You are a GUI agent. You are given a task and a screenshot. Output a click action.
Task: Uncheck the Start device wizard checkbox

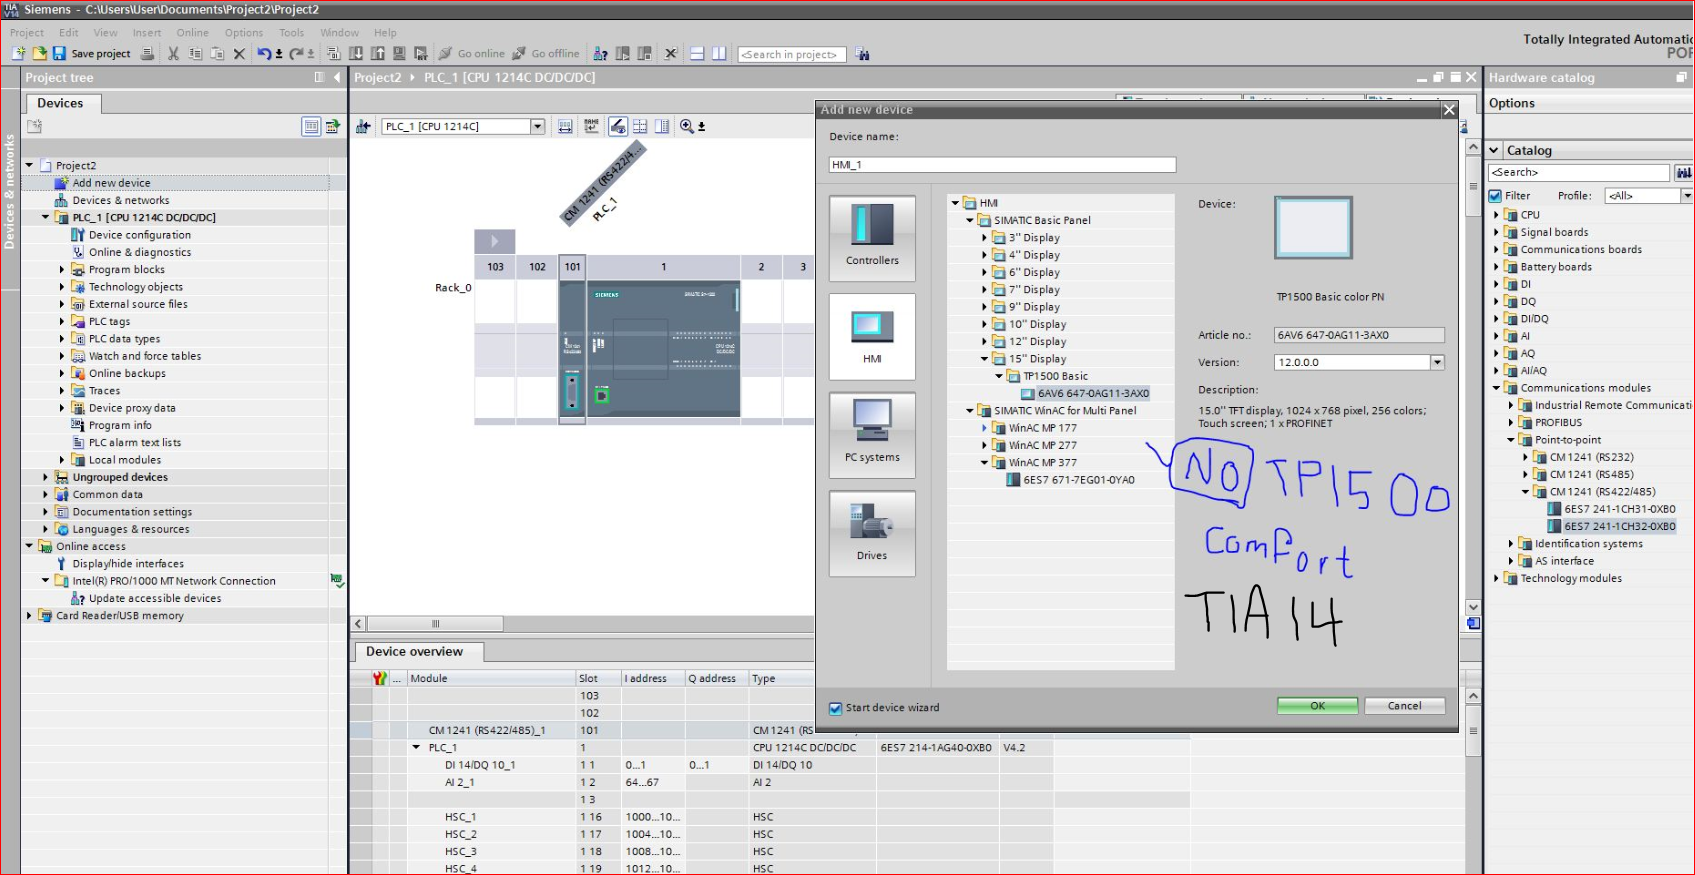coord(836,708)
